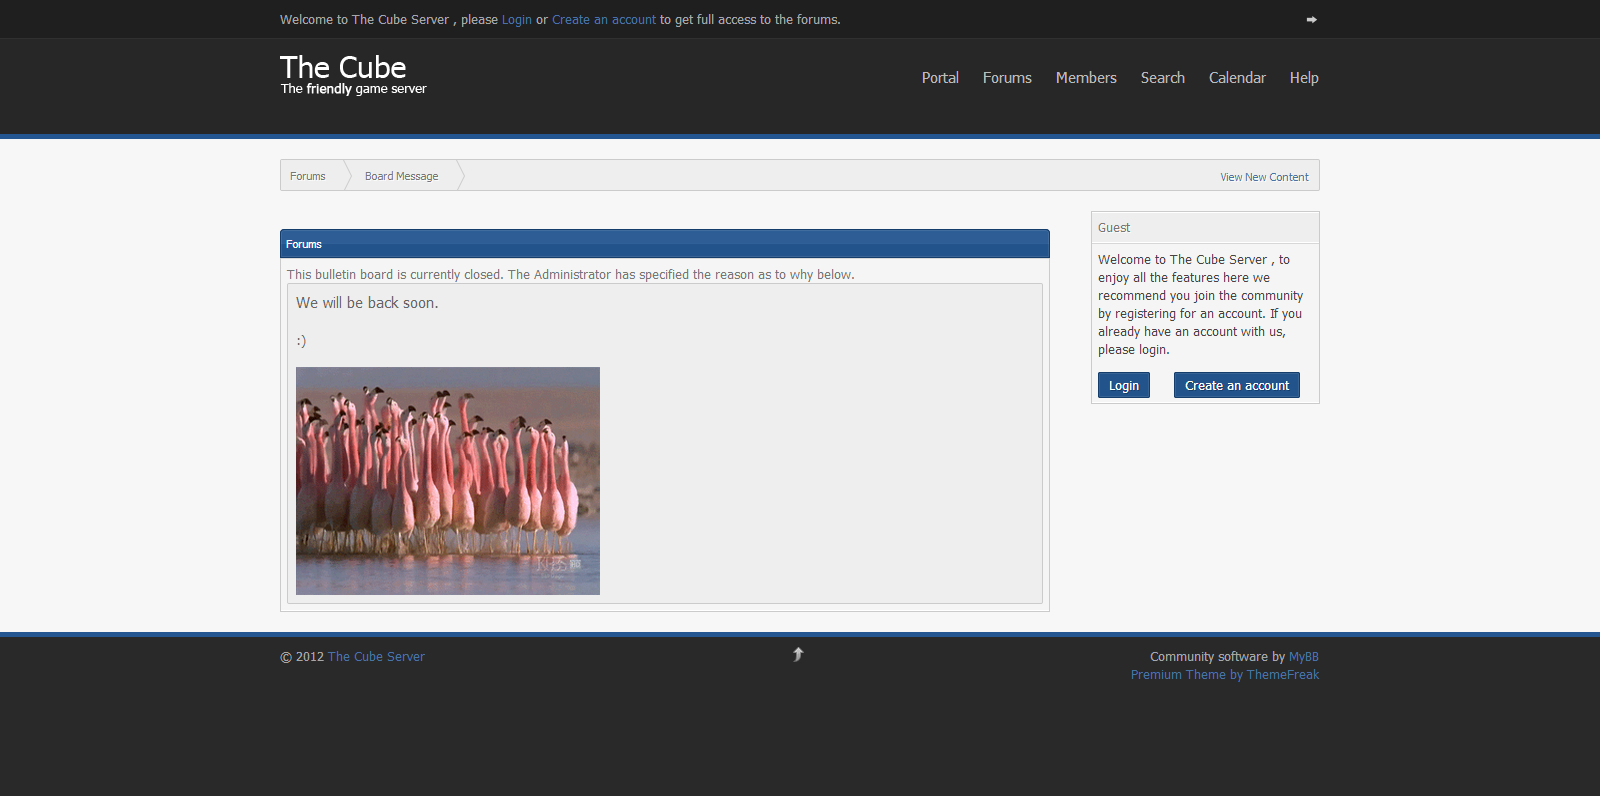1600x796 pixels.
Task: Open The Cube Server footer link
Action: 376,657
